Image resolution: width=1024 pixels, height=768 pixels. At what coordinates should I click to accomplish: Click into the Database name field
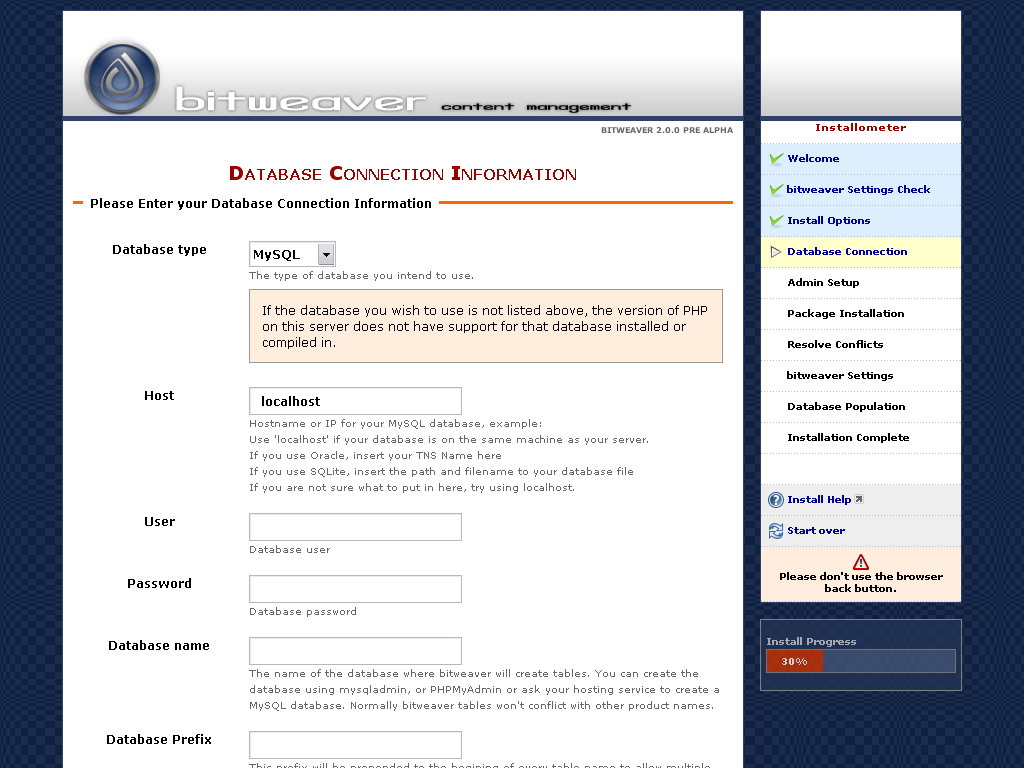click(x=355, y=651)
